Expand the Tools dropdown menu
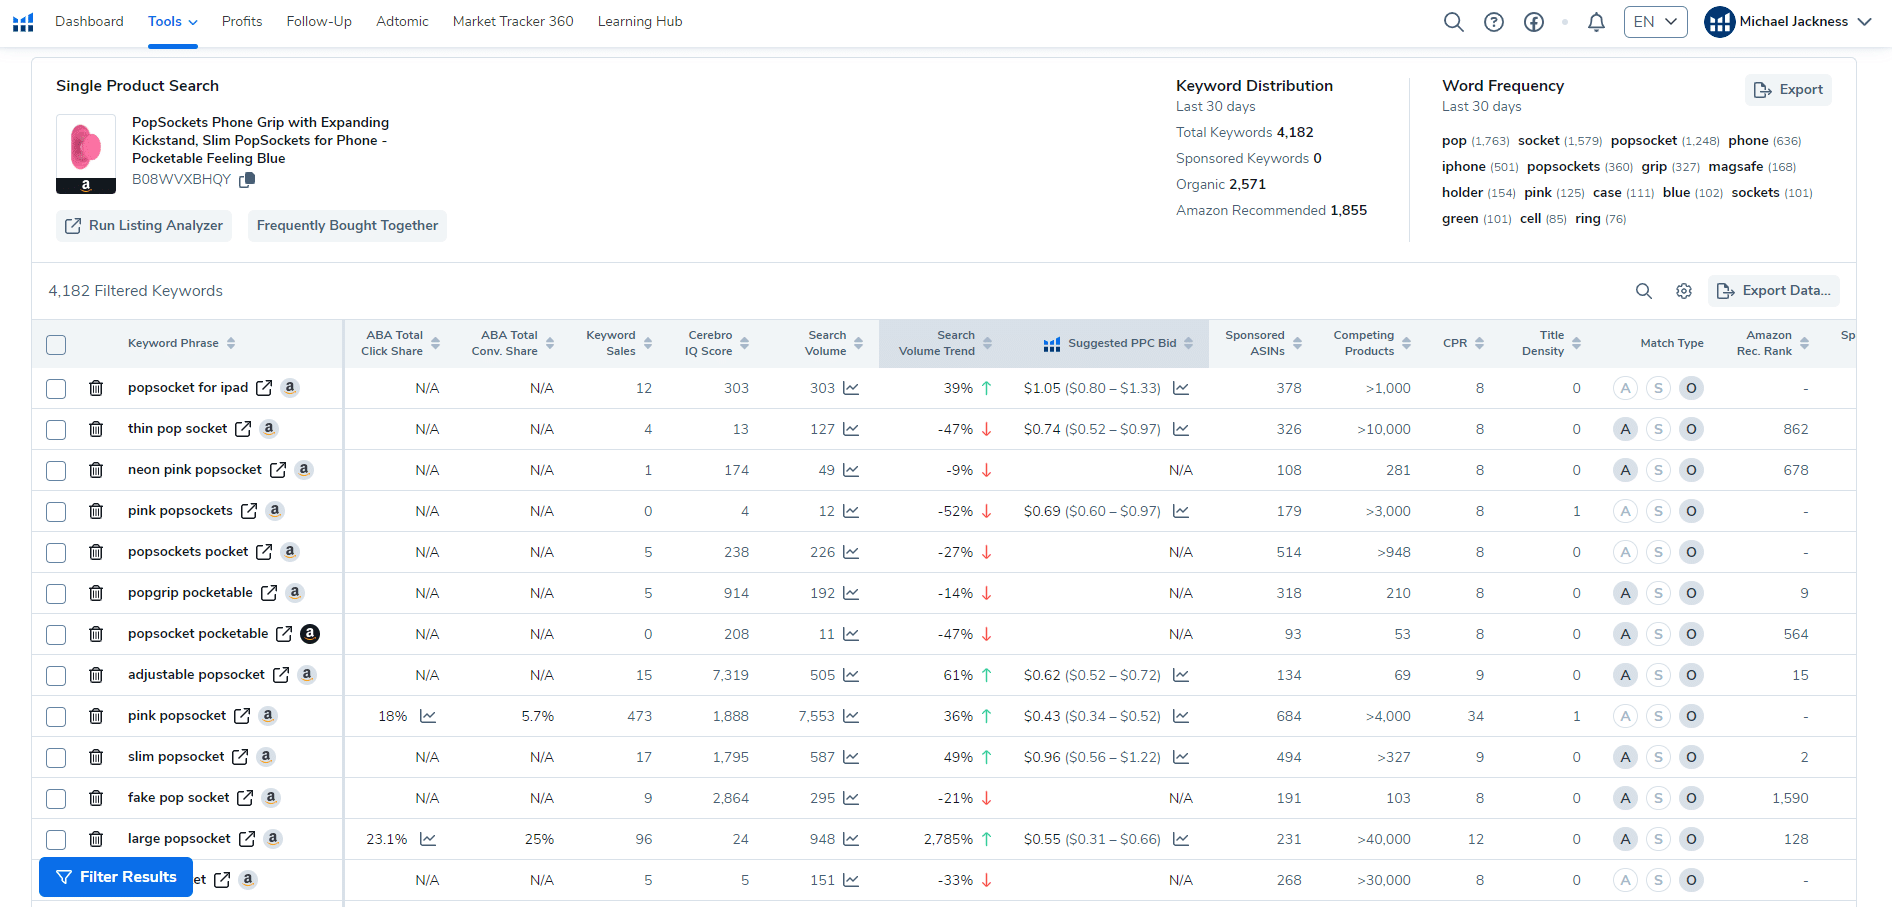 coord(173,22)
